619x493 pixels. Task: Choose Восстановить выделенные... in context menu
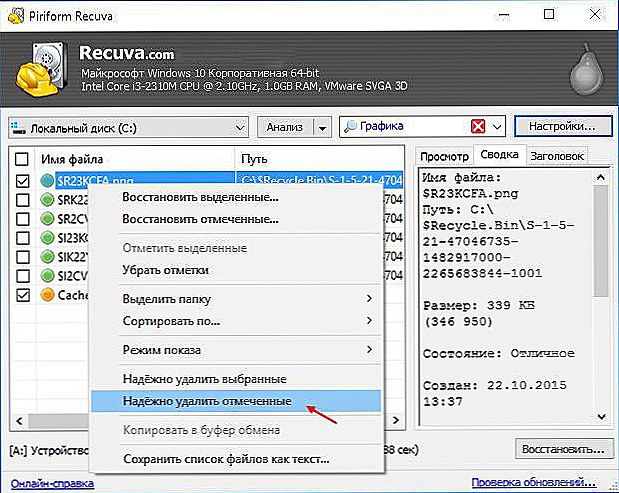(236, 197)
